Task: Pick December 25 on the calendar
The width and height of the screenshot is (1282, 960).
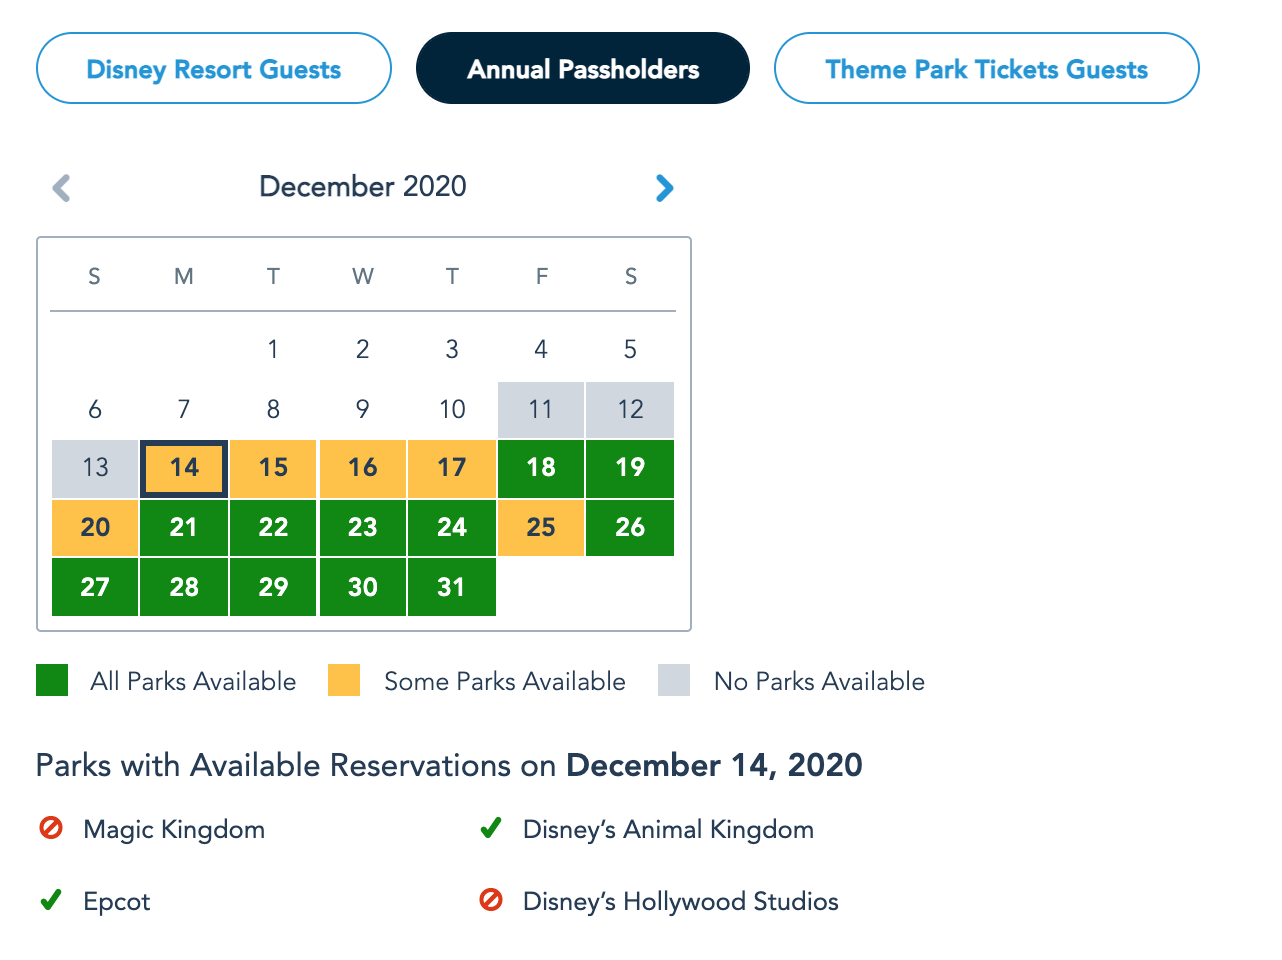Action: [541, 527]
